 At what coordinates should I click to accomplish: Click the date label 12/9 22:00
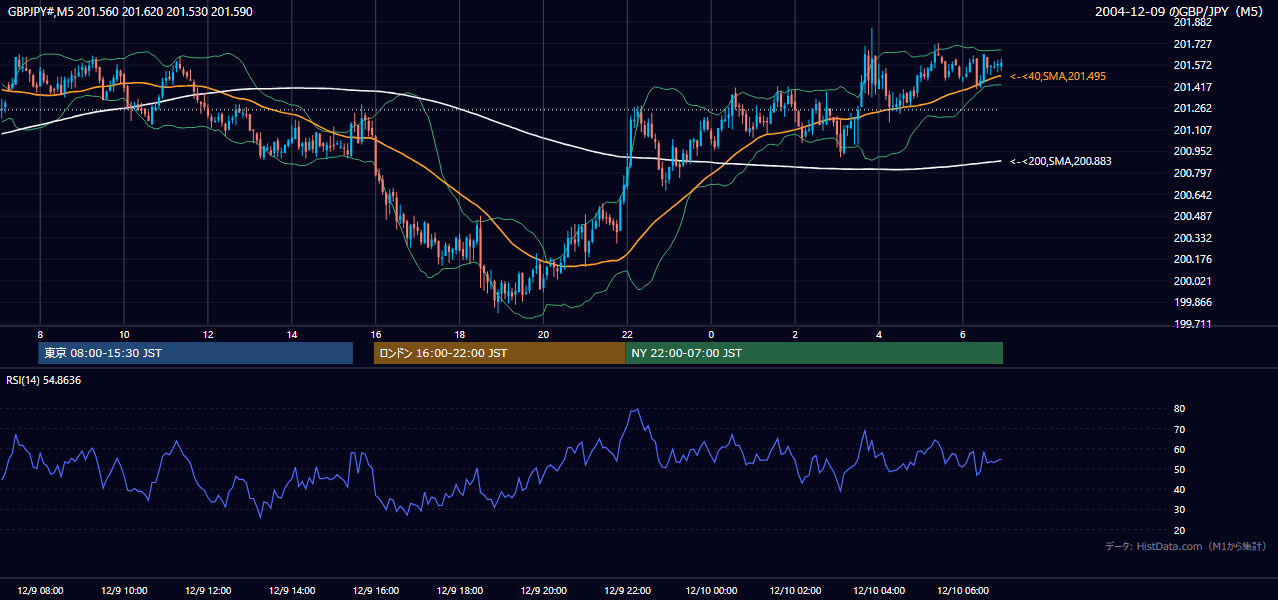(x=627, y=590)
